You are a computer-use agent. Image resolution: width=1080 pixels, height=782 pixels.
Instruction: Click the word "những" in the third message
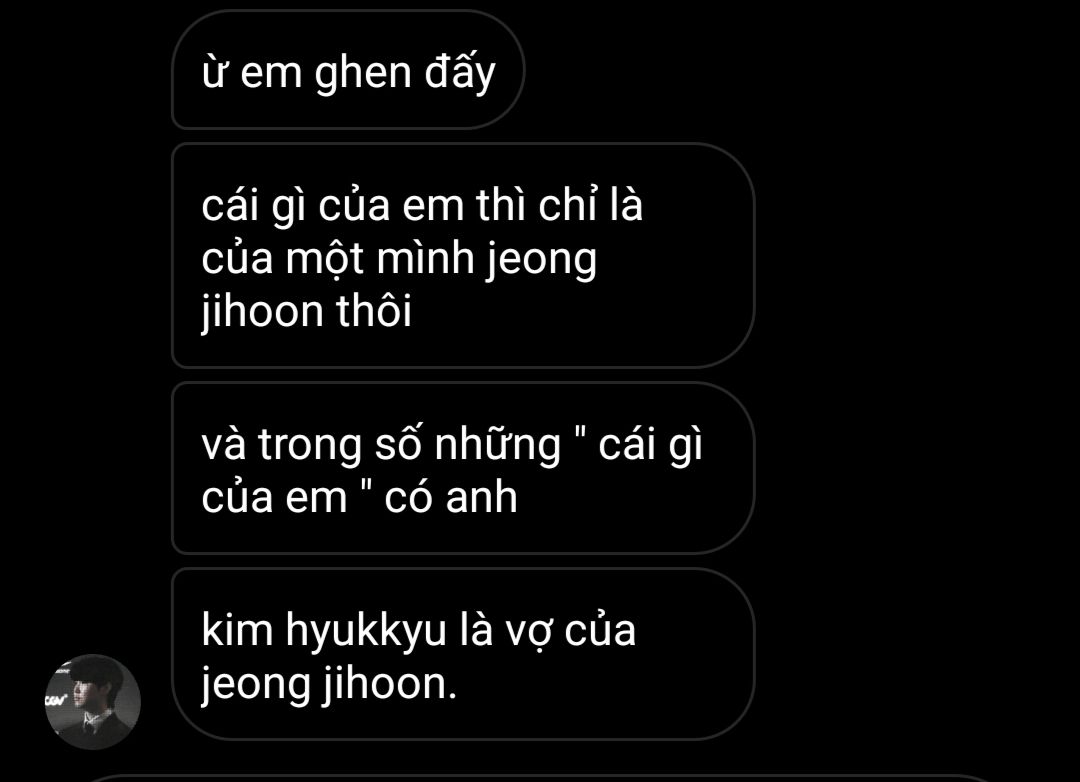pos(498,445)
